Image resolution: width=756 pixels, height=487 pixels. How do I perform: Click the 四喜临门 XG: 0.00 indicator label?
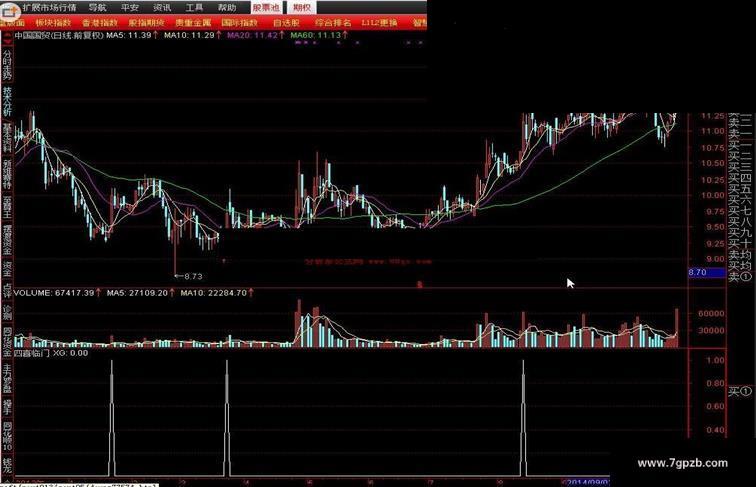coord(51,353)
